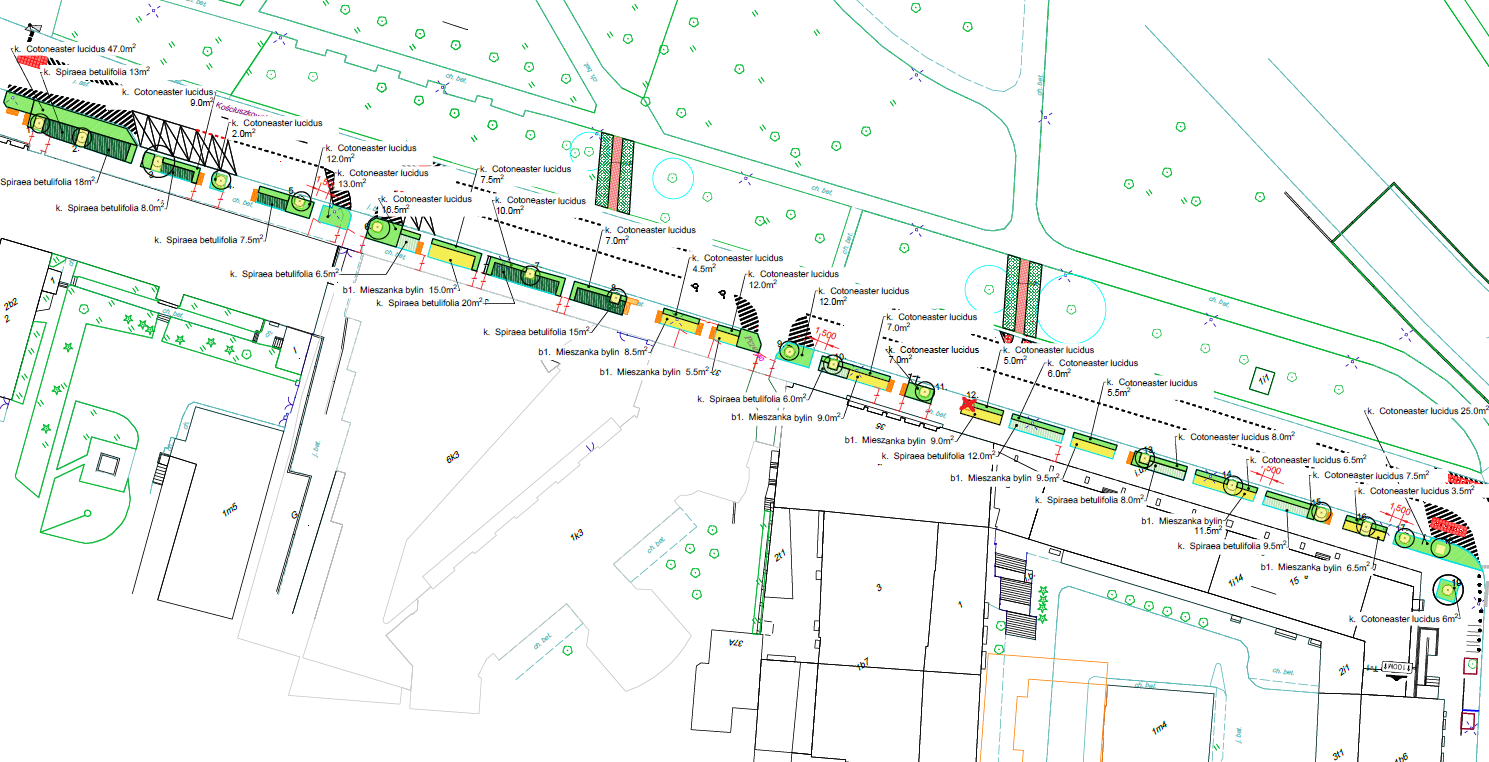Click the circled tree symbol numbered 14
The height and width of the screenshot is (762, 1489).
tap(1233, 484)
